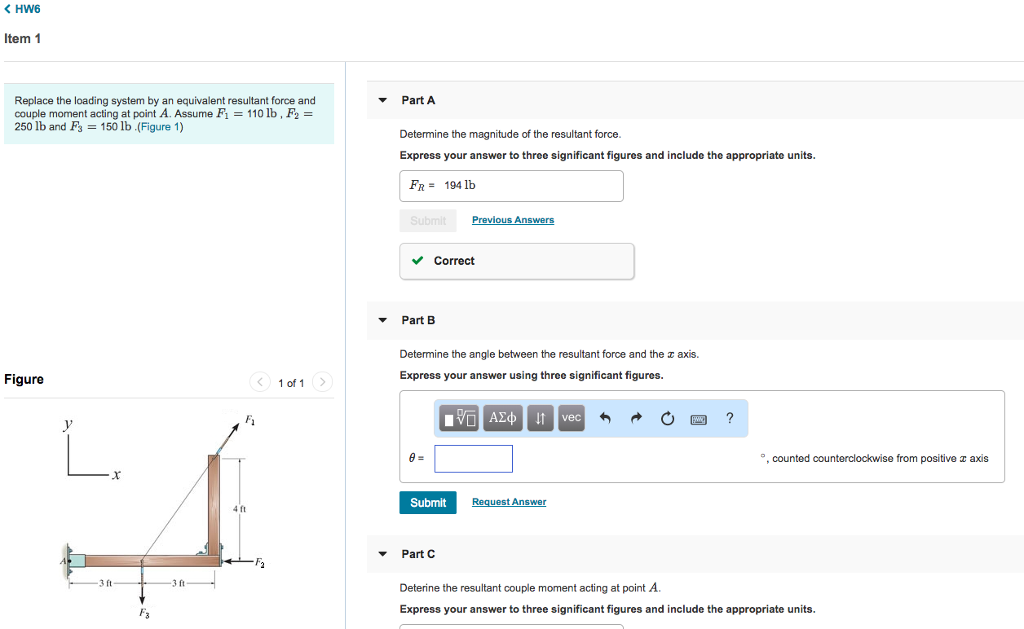Click inside the theta answer input field
The image size is (1024, 629).
(x=473, y=458)
